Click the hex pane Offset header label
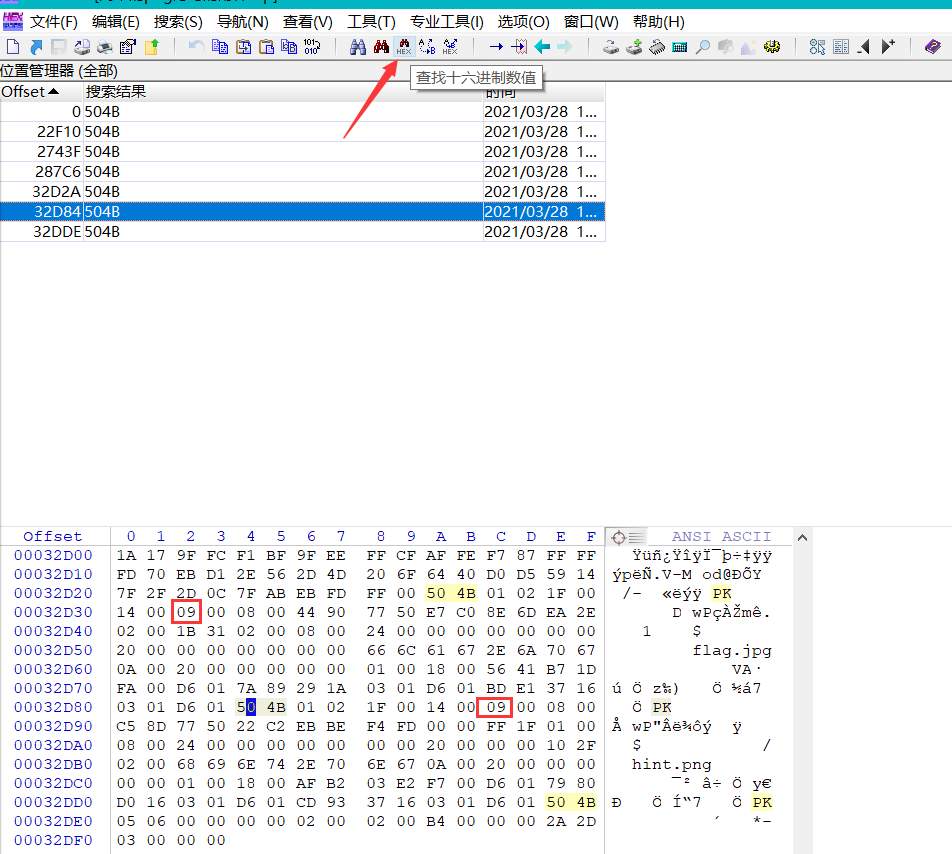 pos(53,537)
